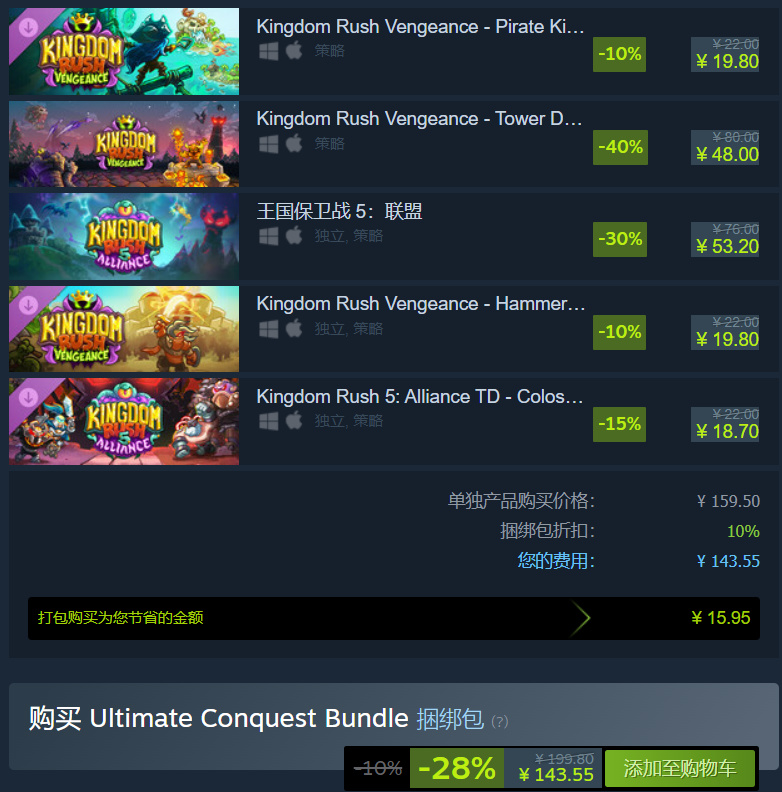Open Kingdom Rush 5 Alliance thumbnail

point(124,236)
